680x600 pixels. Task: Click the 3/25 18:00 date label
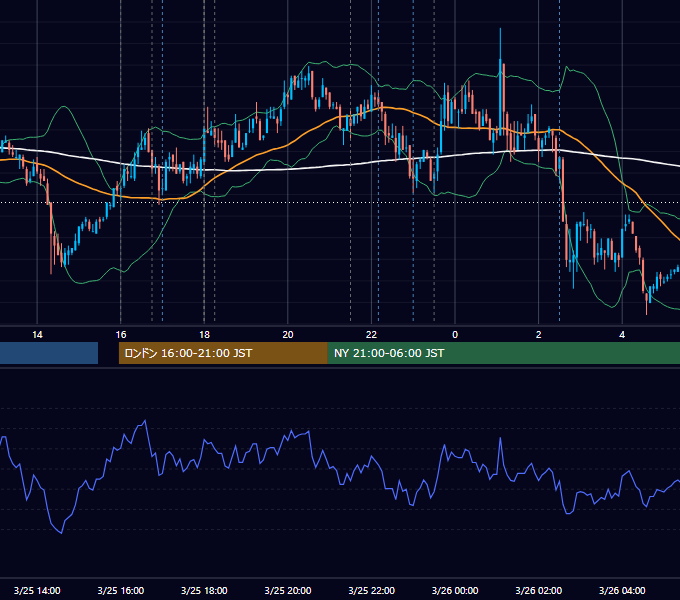tap(204, 590)
